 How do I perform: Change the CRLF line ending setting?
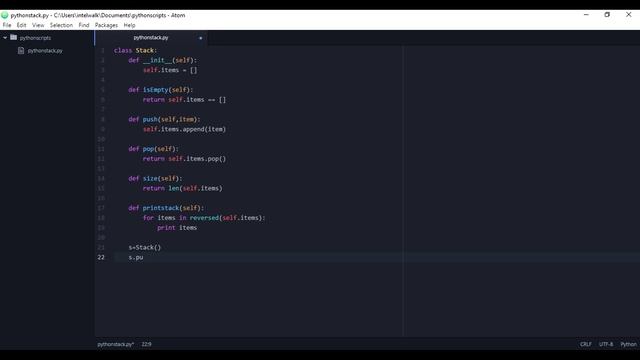(586, 344)
